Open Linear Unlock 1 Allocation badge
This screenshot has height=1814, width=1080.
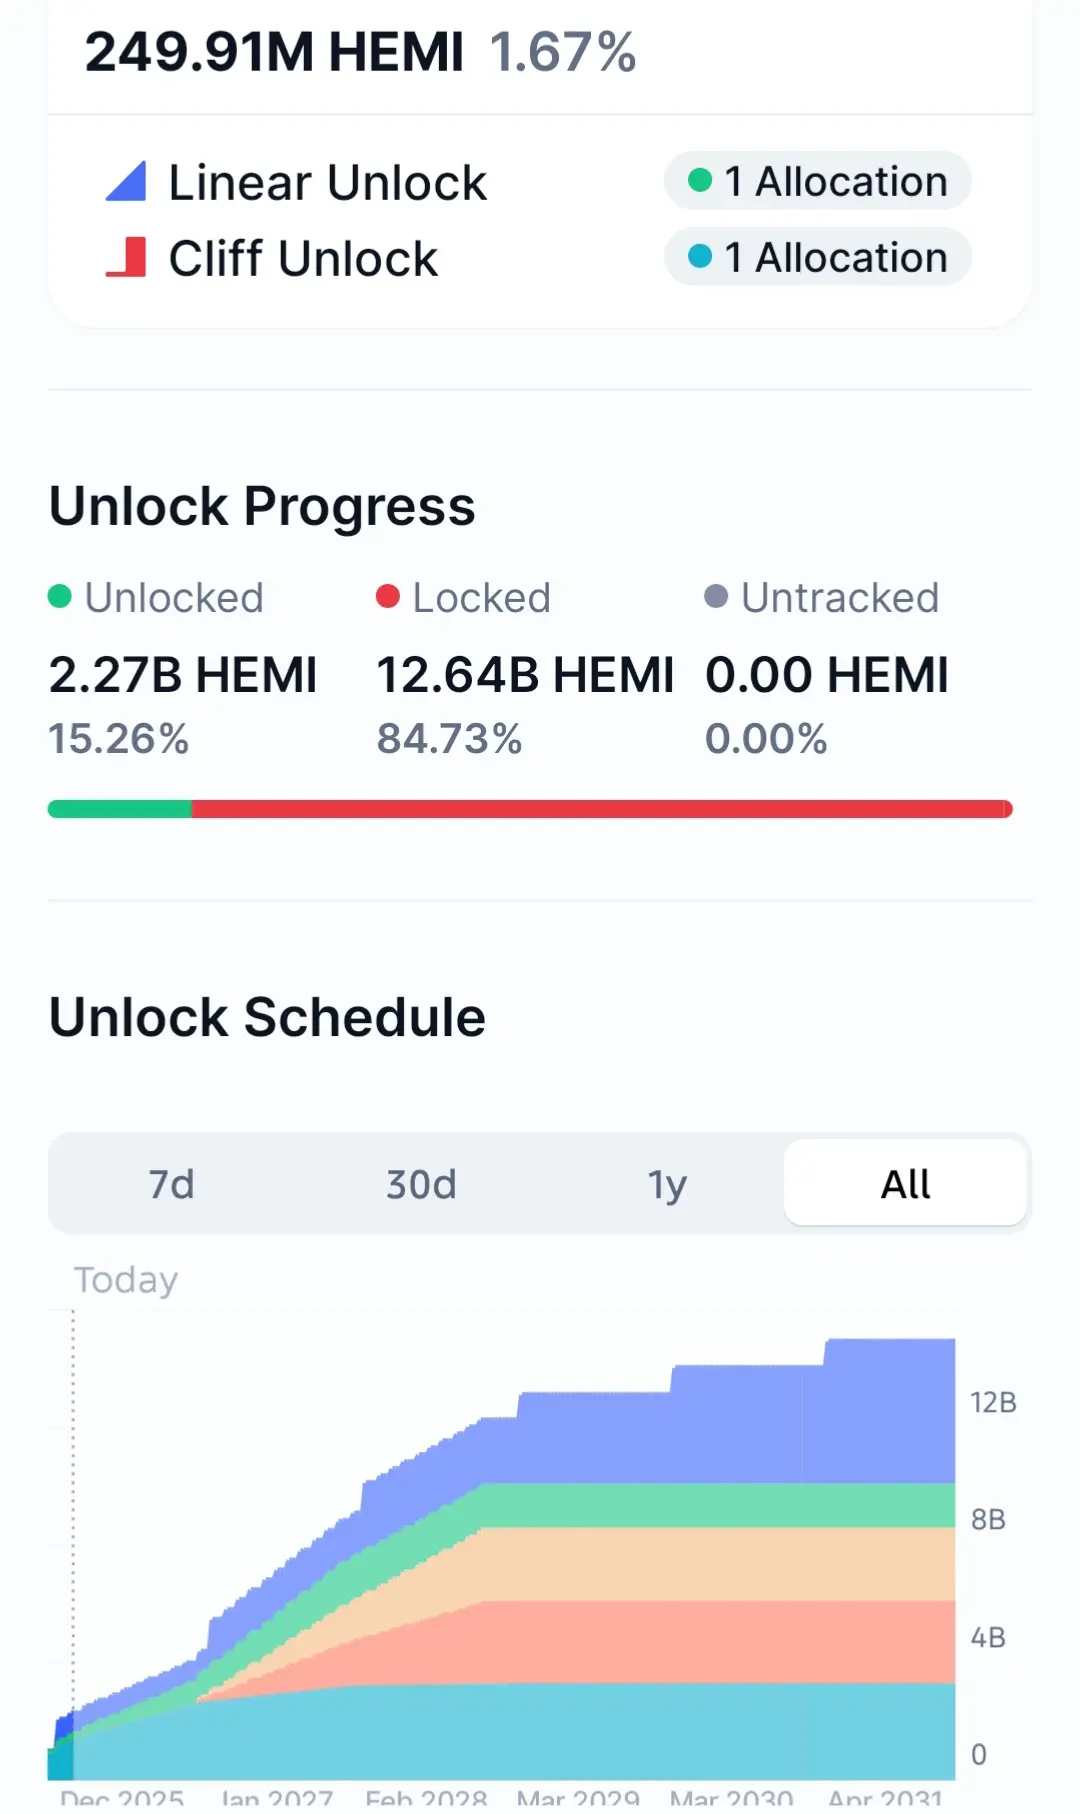click(818, 181)
